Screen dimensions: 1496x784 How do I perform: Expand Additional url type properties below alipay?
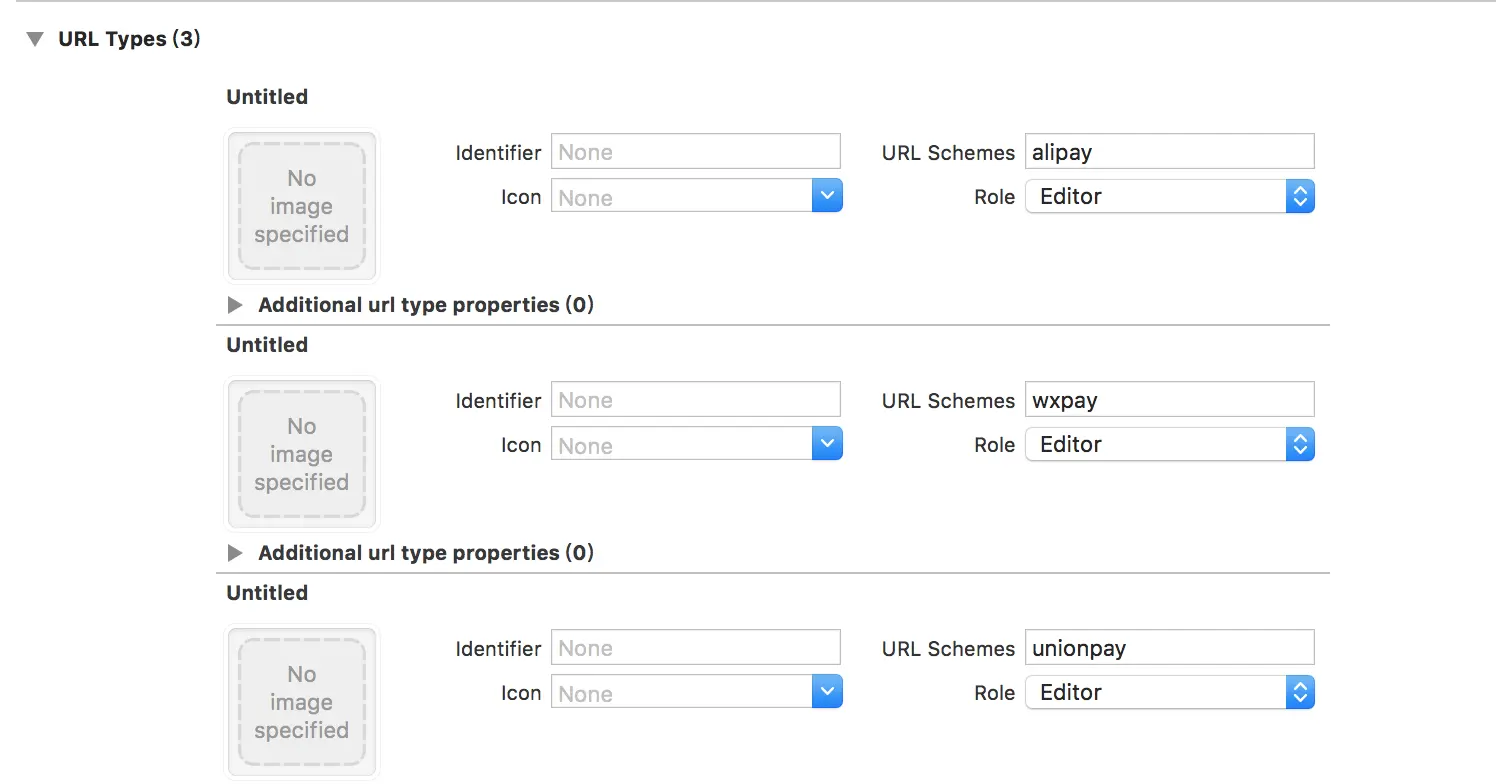(x=235, y=305)
